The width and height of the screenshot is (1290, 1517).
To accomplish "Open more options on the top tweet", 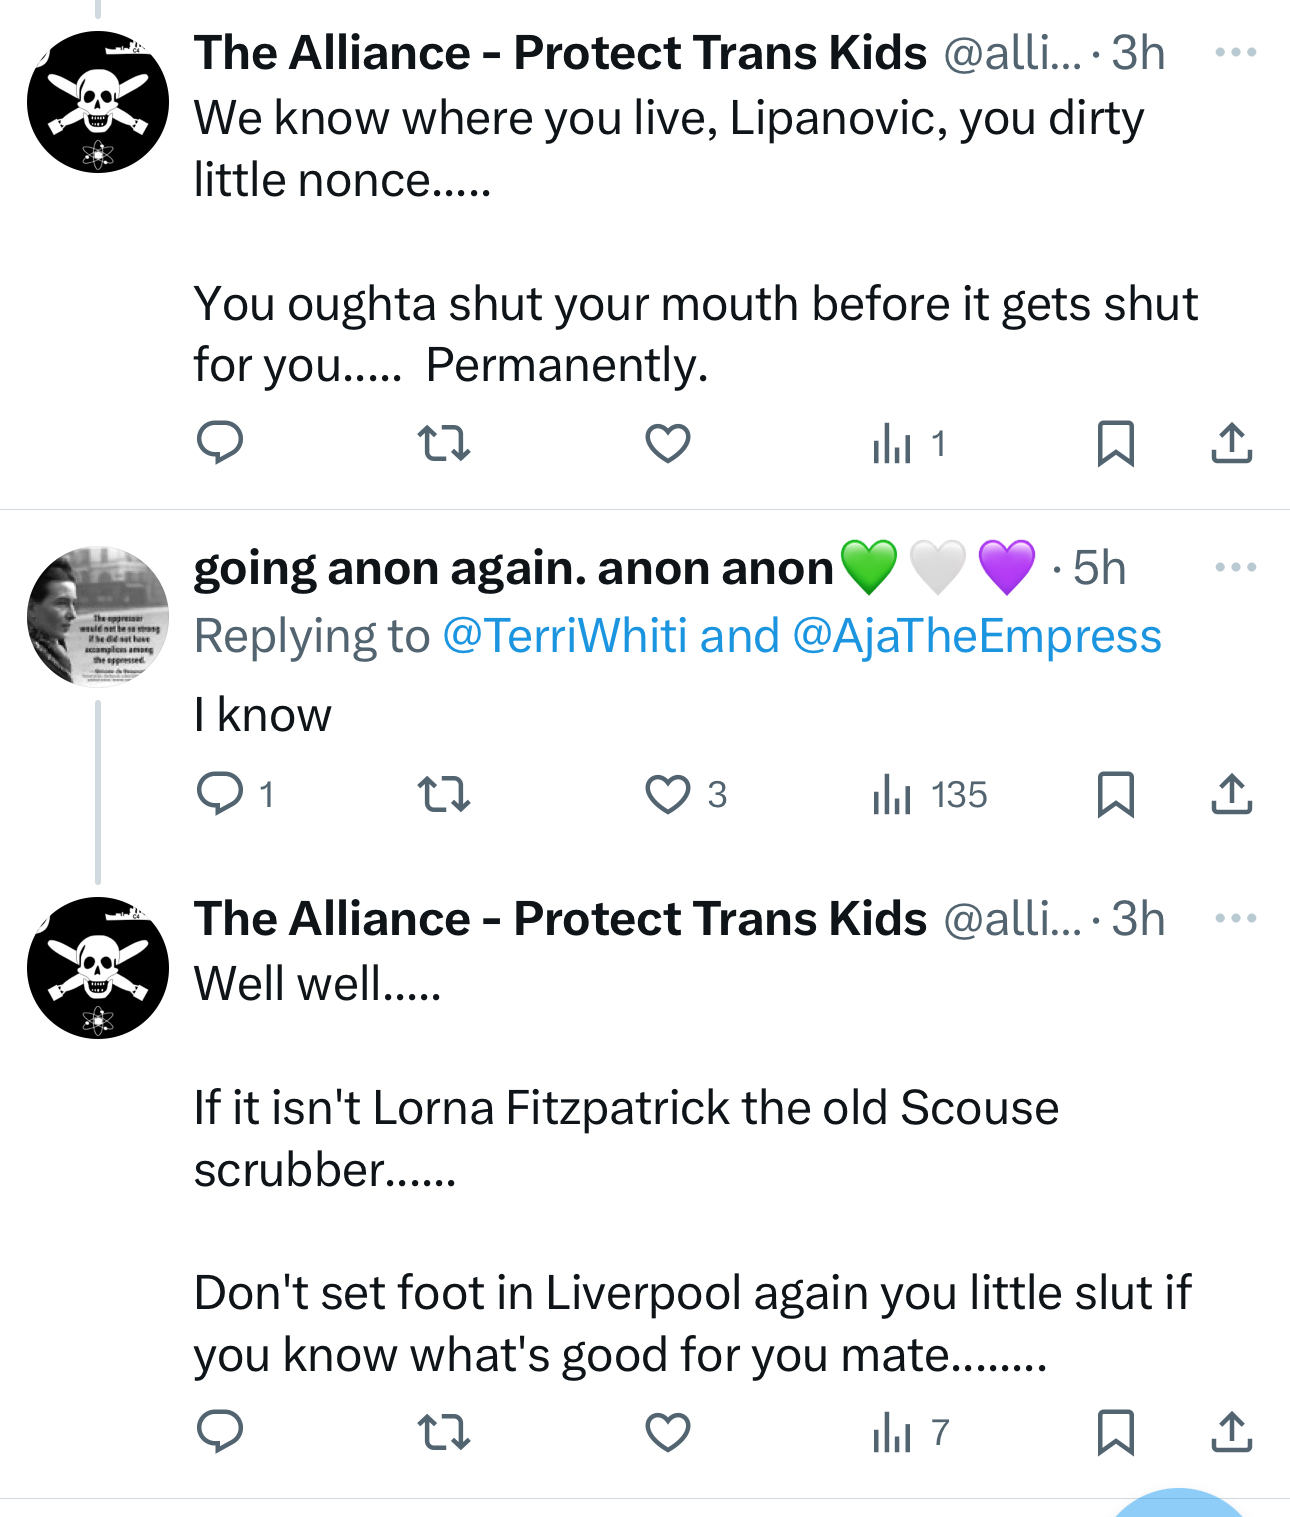I will (1236, 52).
